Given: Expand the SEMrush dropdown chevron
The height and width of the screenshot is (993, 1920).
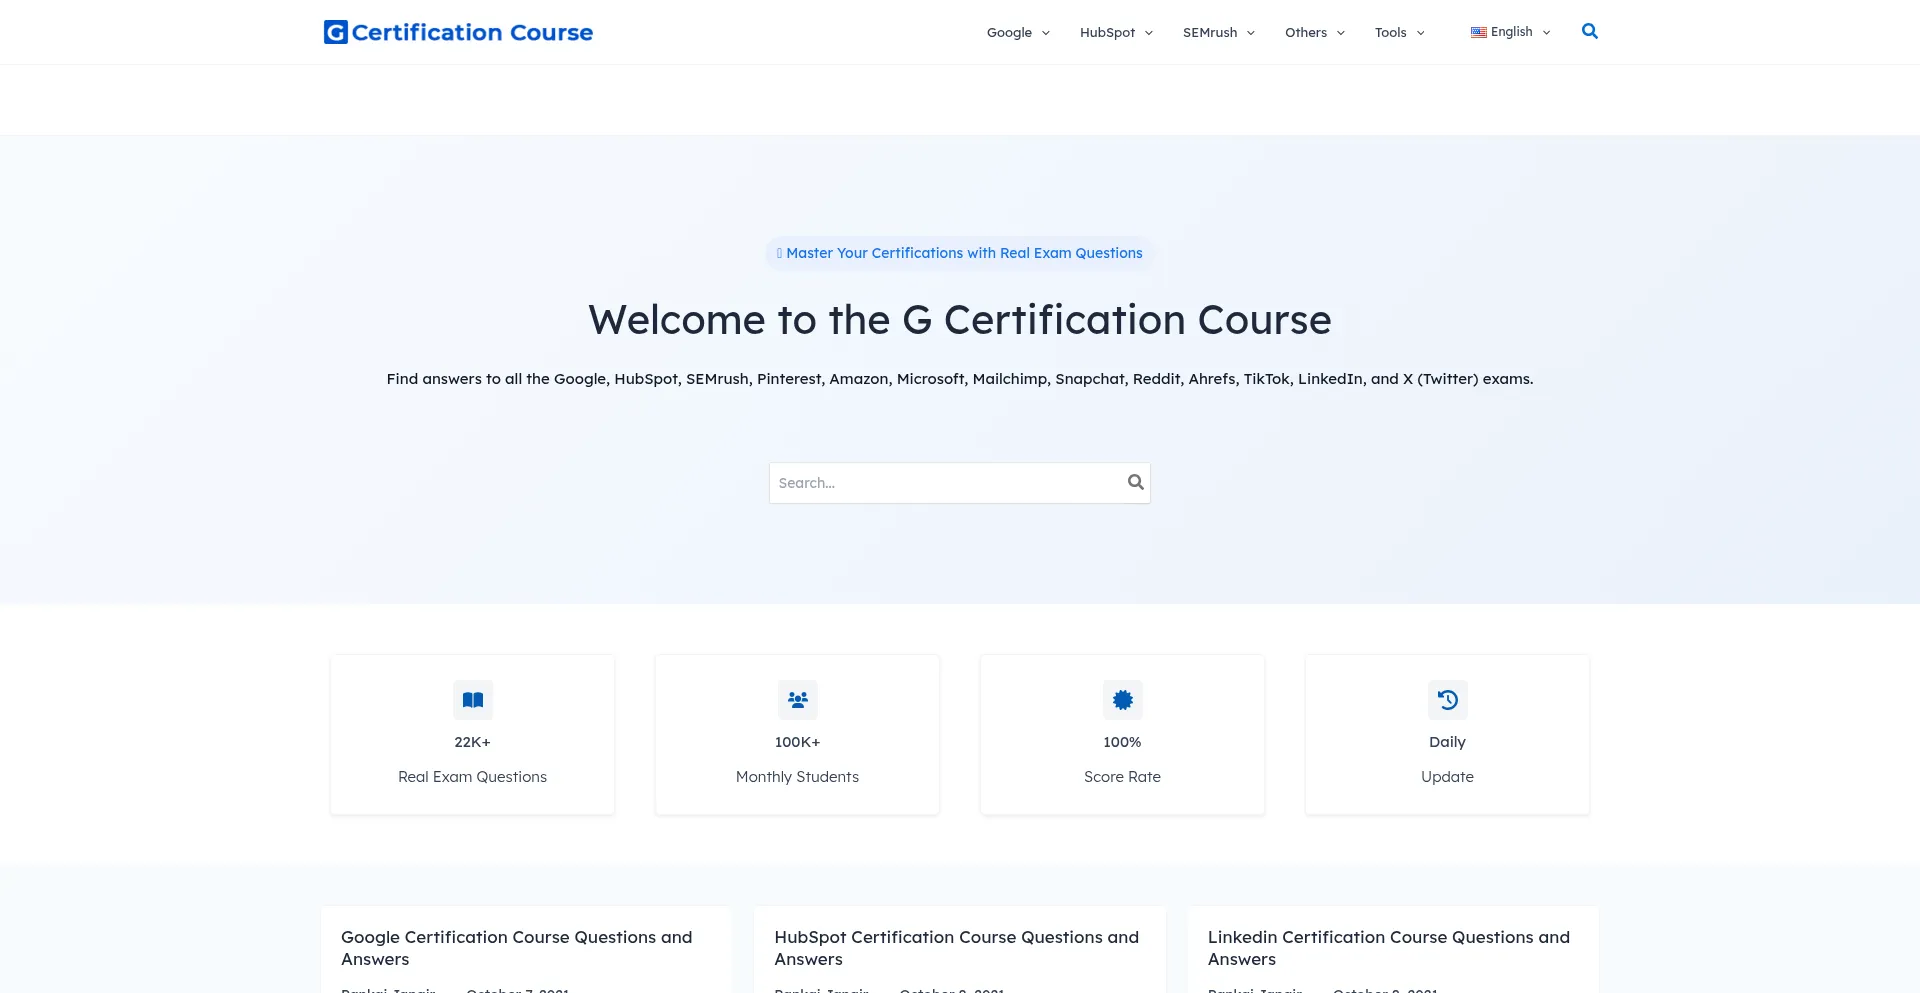Looking at the screenshot, I should pyautogui.click(x=1251, y=33).
